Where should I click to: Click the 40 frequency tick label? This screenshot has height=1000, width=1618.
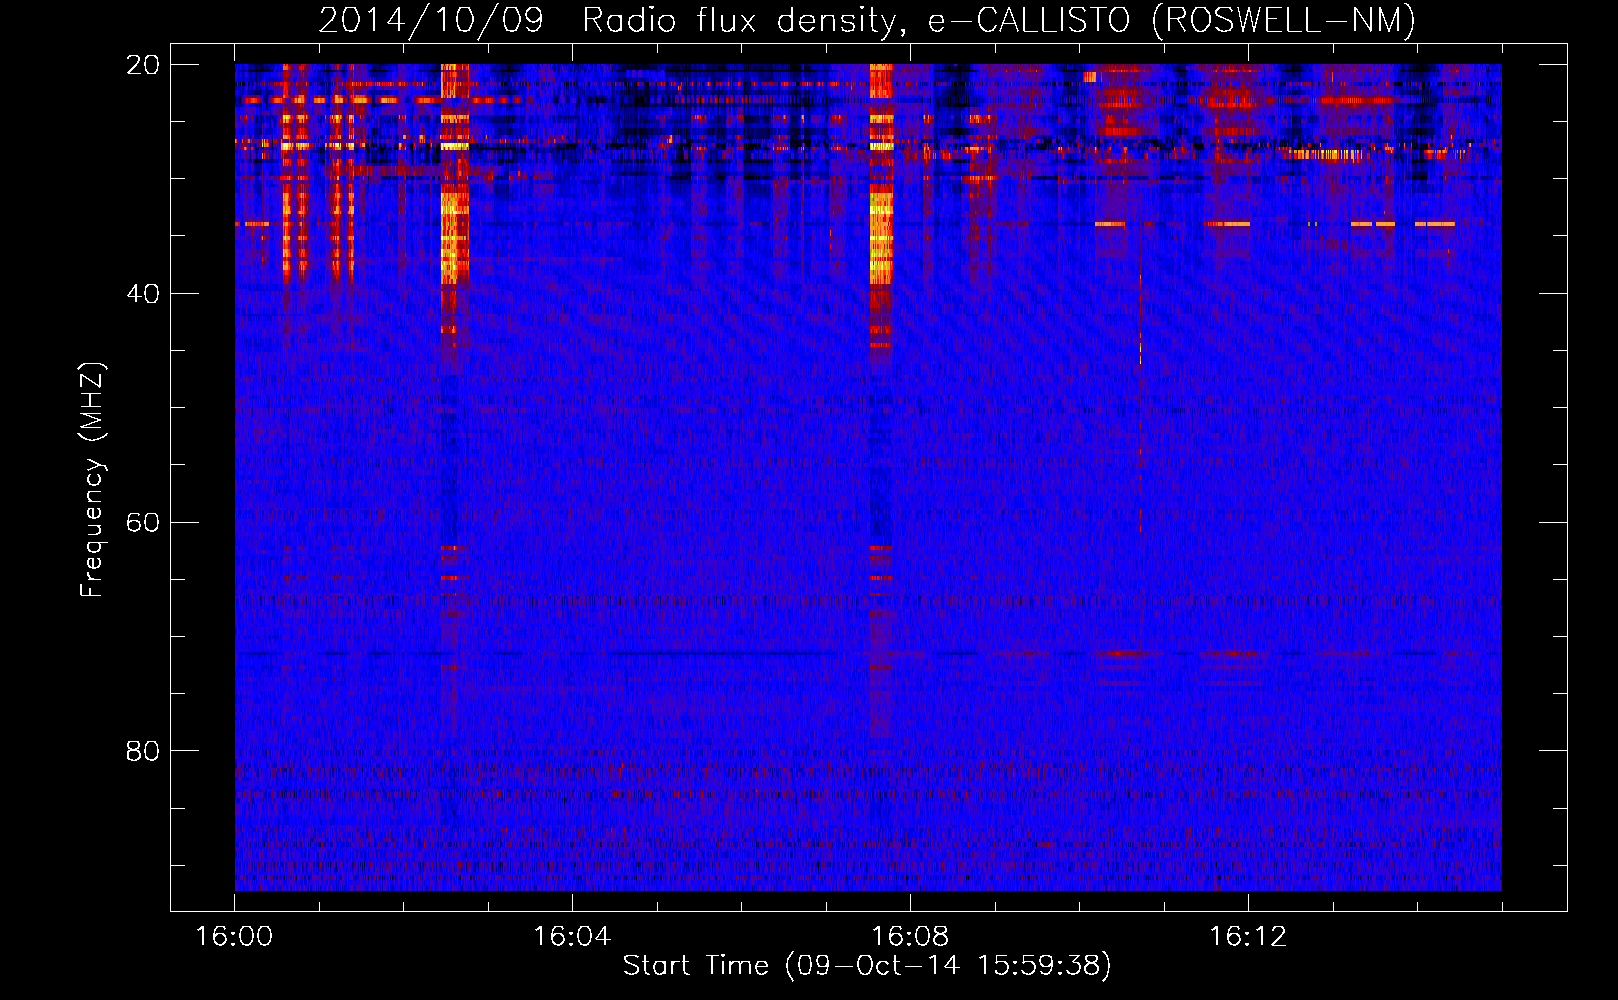[143, 294]
